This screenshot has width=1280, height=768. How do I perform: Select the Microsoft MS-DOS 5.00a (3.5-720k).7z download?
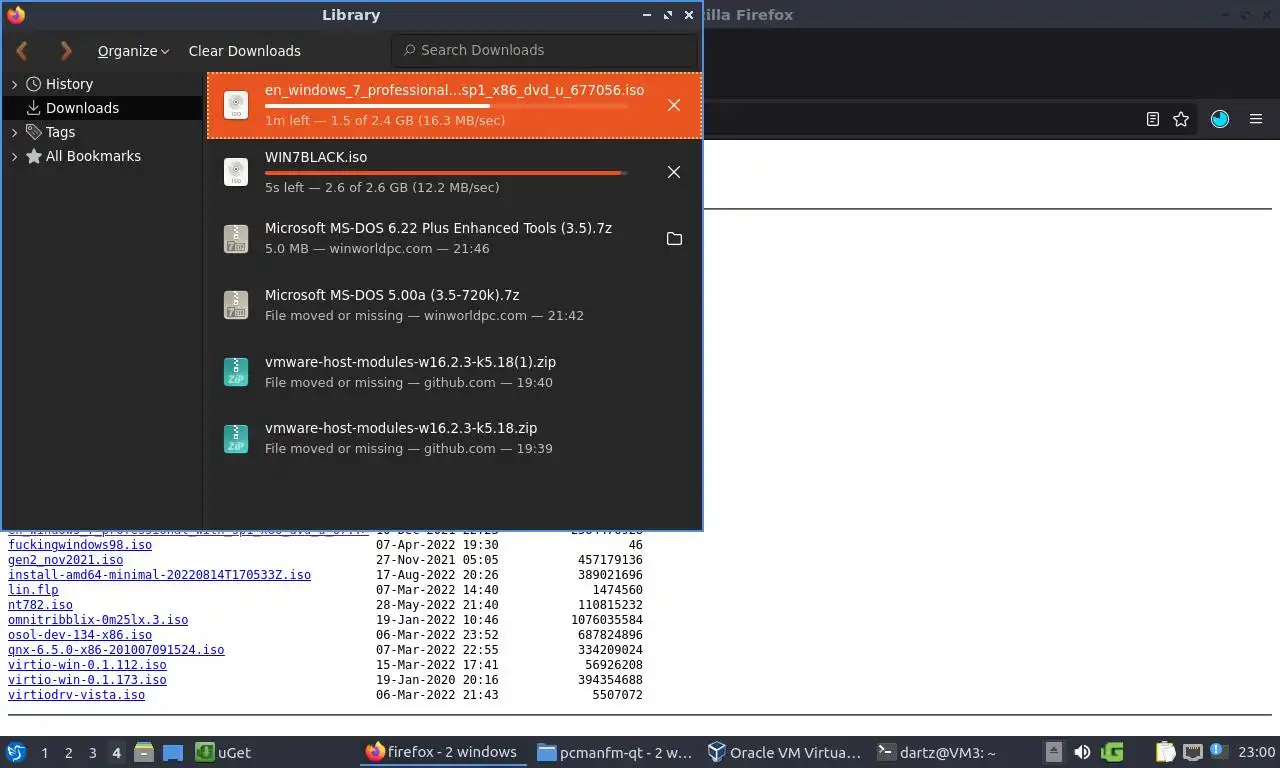pos(454,305)
